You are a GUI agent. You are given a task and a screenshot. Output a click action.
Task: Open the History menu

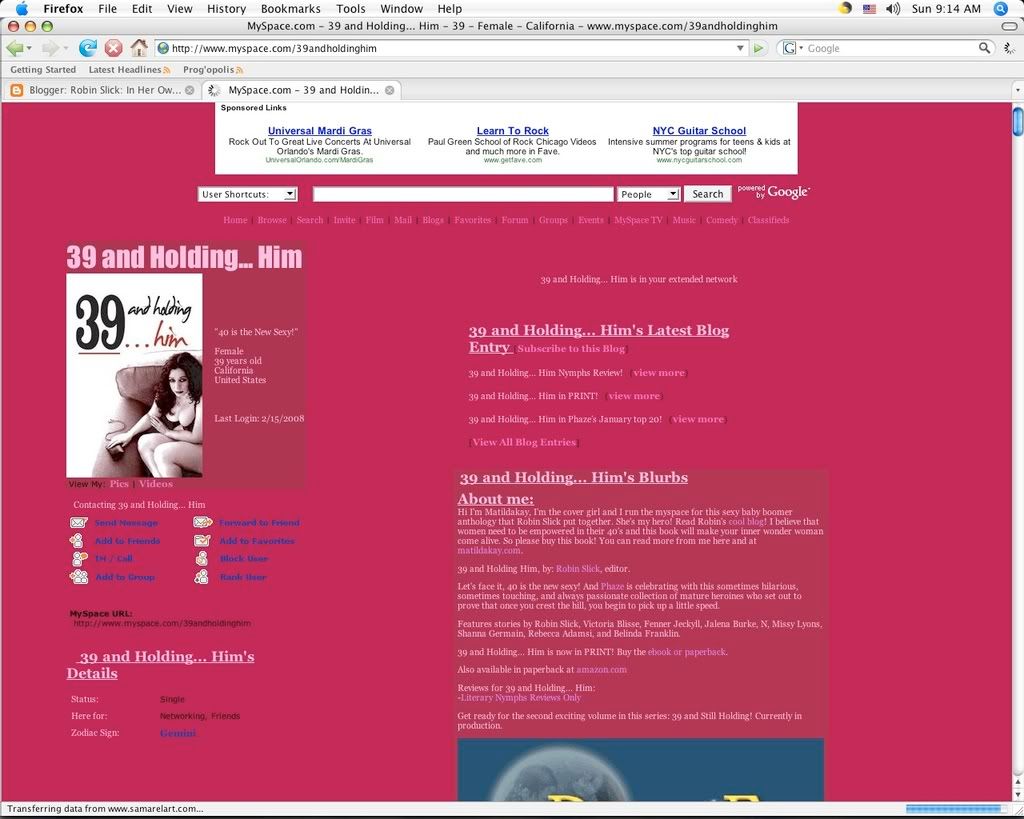[x=226, y=8]
